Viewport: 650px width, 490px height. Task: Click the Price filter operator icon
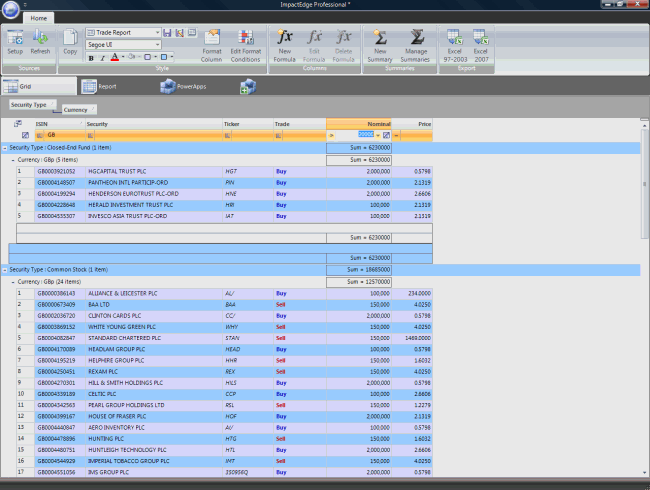(x=396, y=136)
